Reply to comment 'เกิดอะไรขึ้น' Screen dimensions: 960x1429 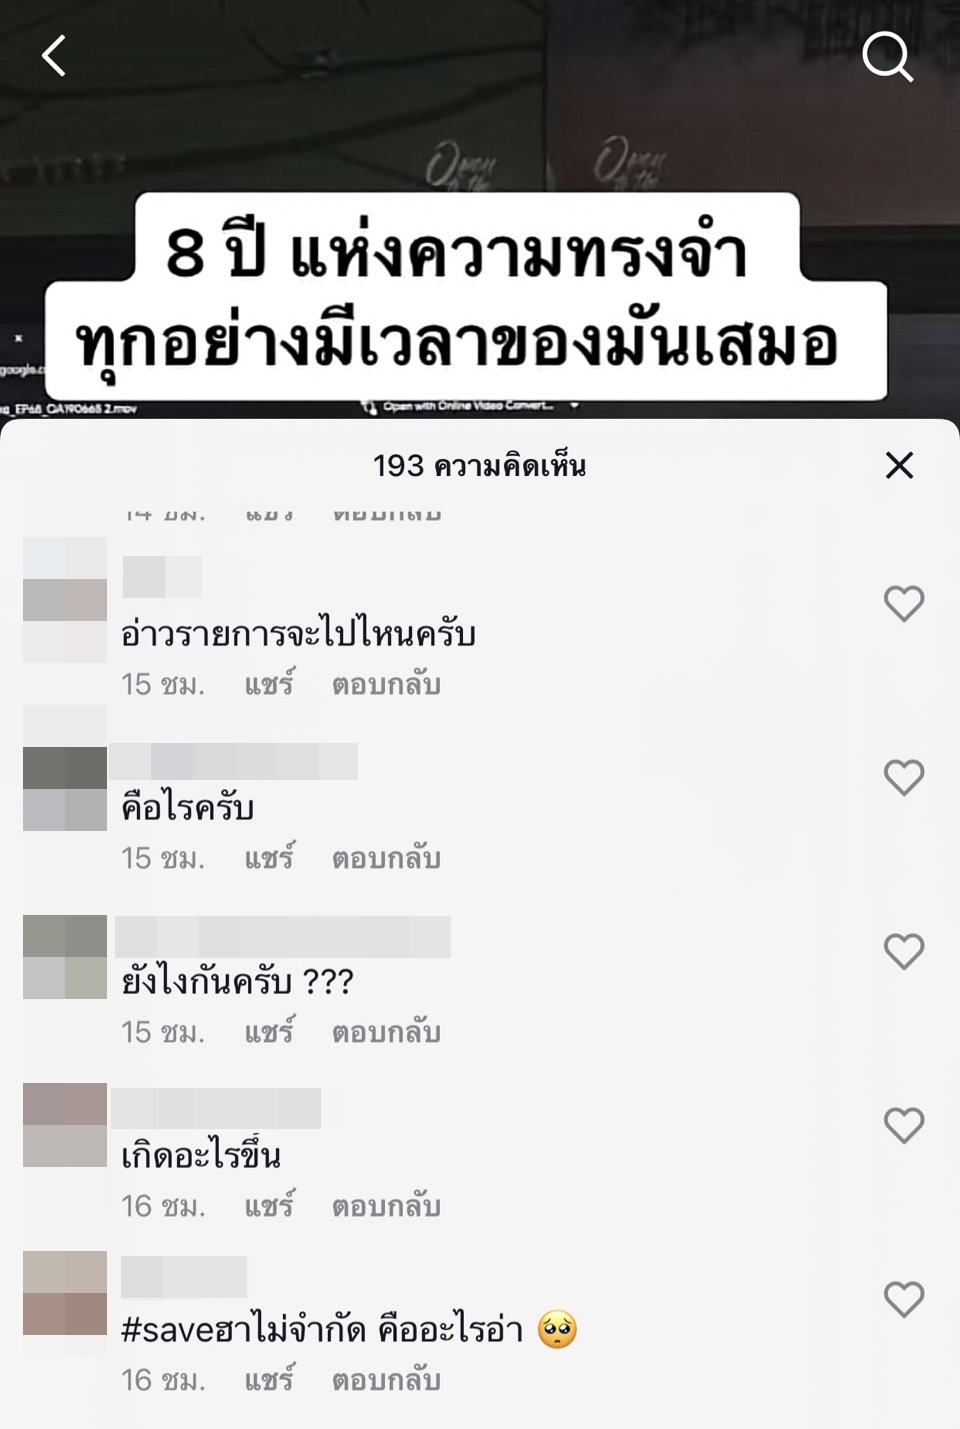(x=386, y=1207)
